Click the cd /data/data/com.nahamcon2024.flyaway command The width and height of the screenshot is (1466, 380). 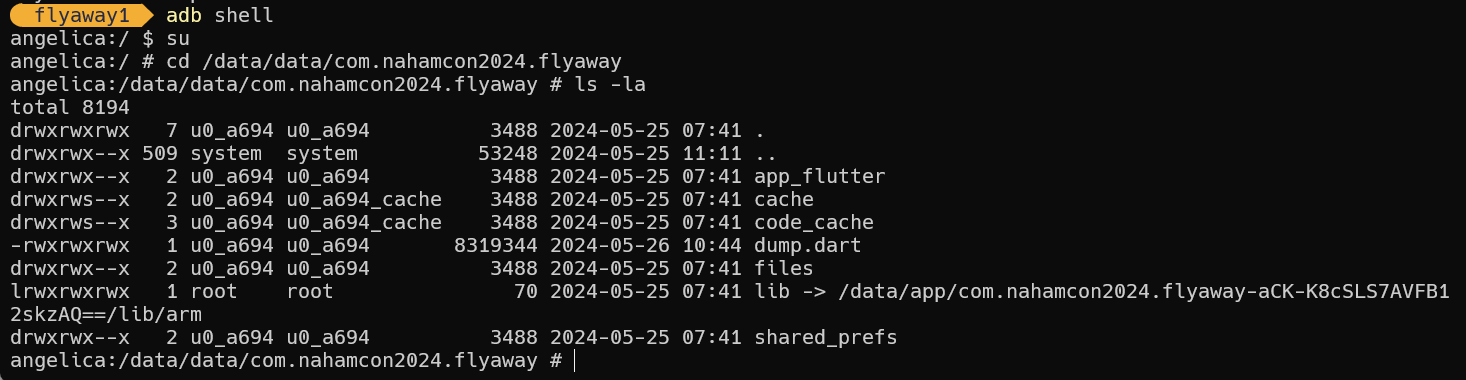[394, 62]
